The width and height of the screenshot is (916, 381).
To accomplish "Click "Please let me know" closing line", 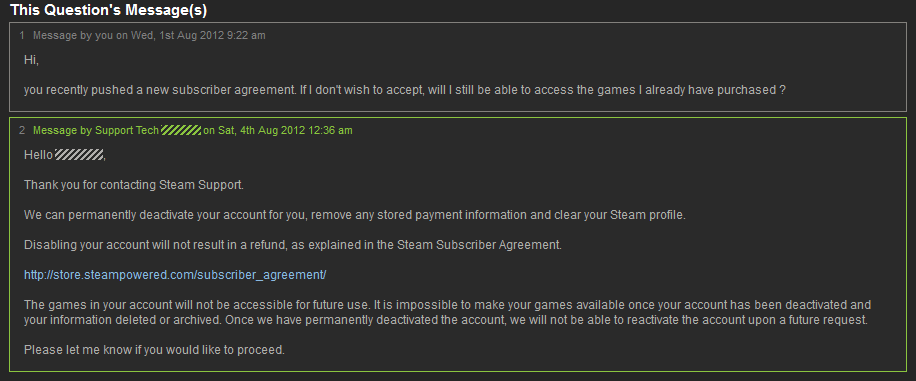I will pyautogui.click(x=154, y=351).
